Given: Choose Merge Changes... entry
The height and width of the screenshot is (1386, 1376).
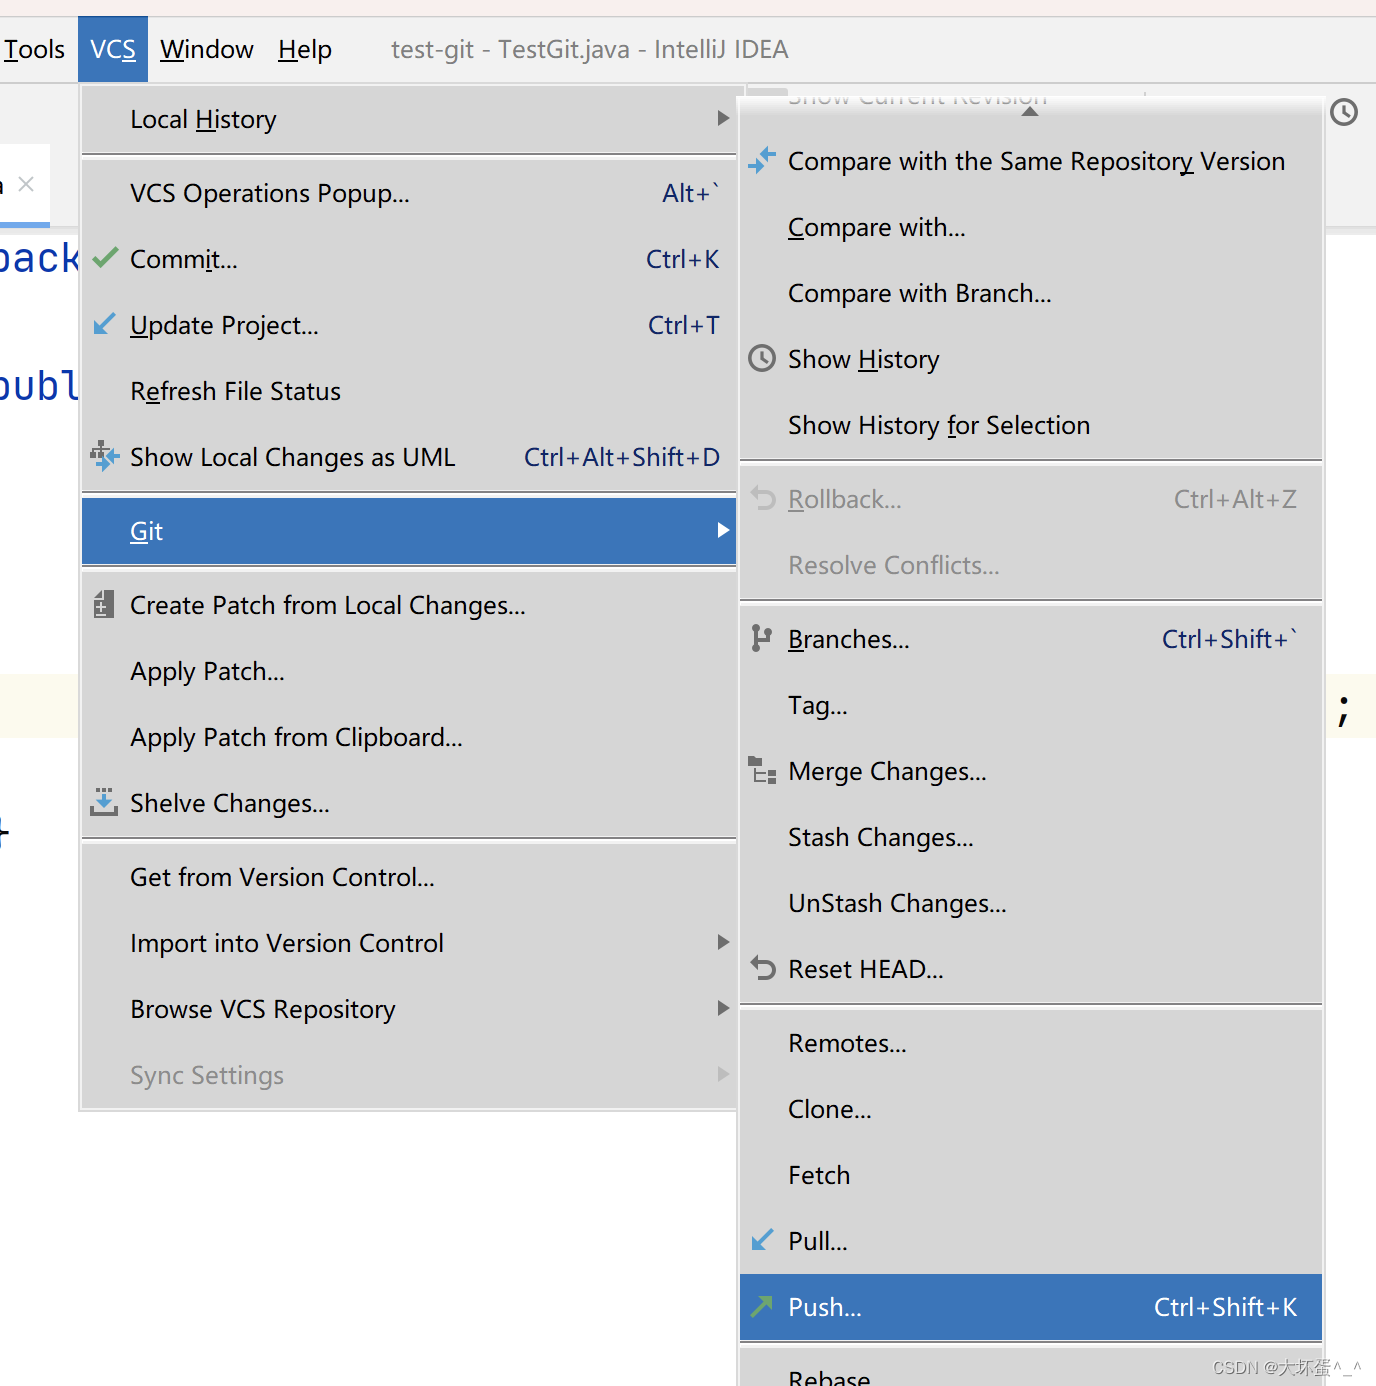Looking at the screenshot, I should [1031, 771].
